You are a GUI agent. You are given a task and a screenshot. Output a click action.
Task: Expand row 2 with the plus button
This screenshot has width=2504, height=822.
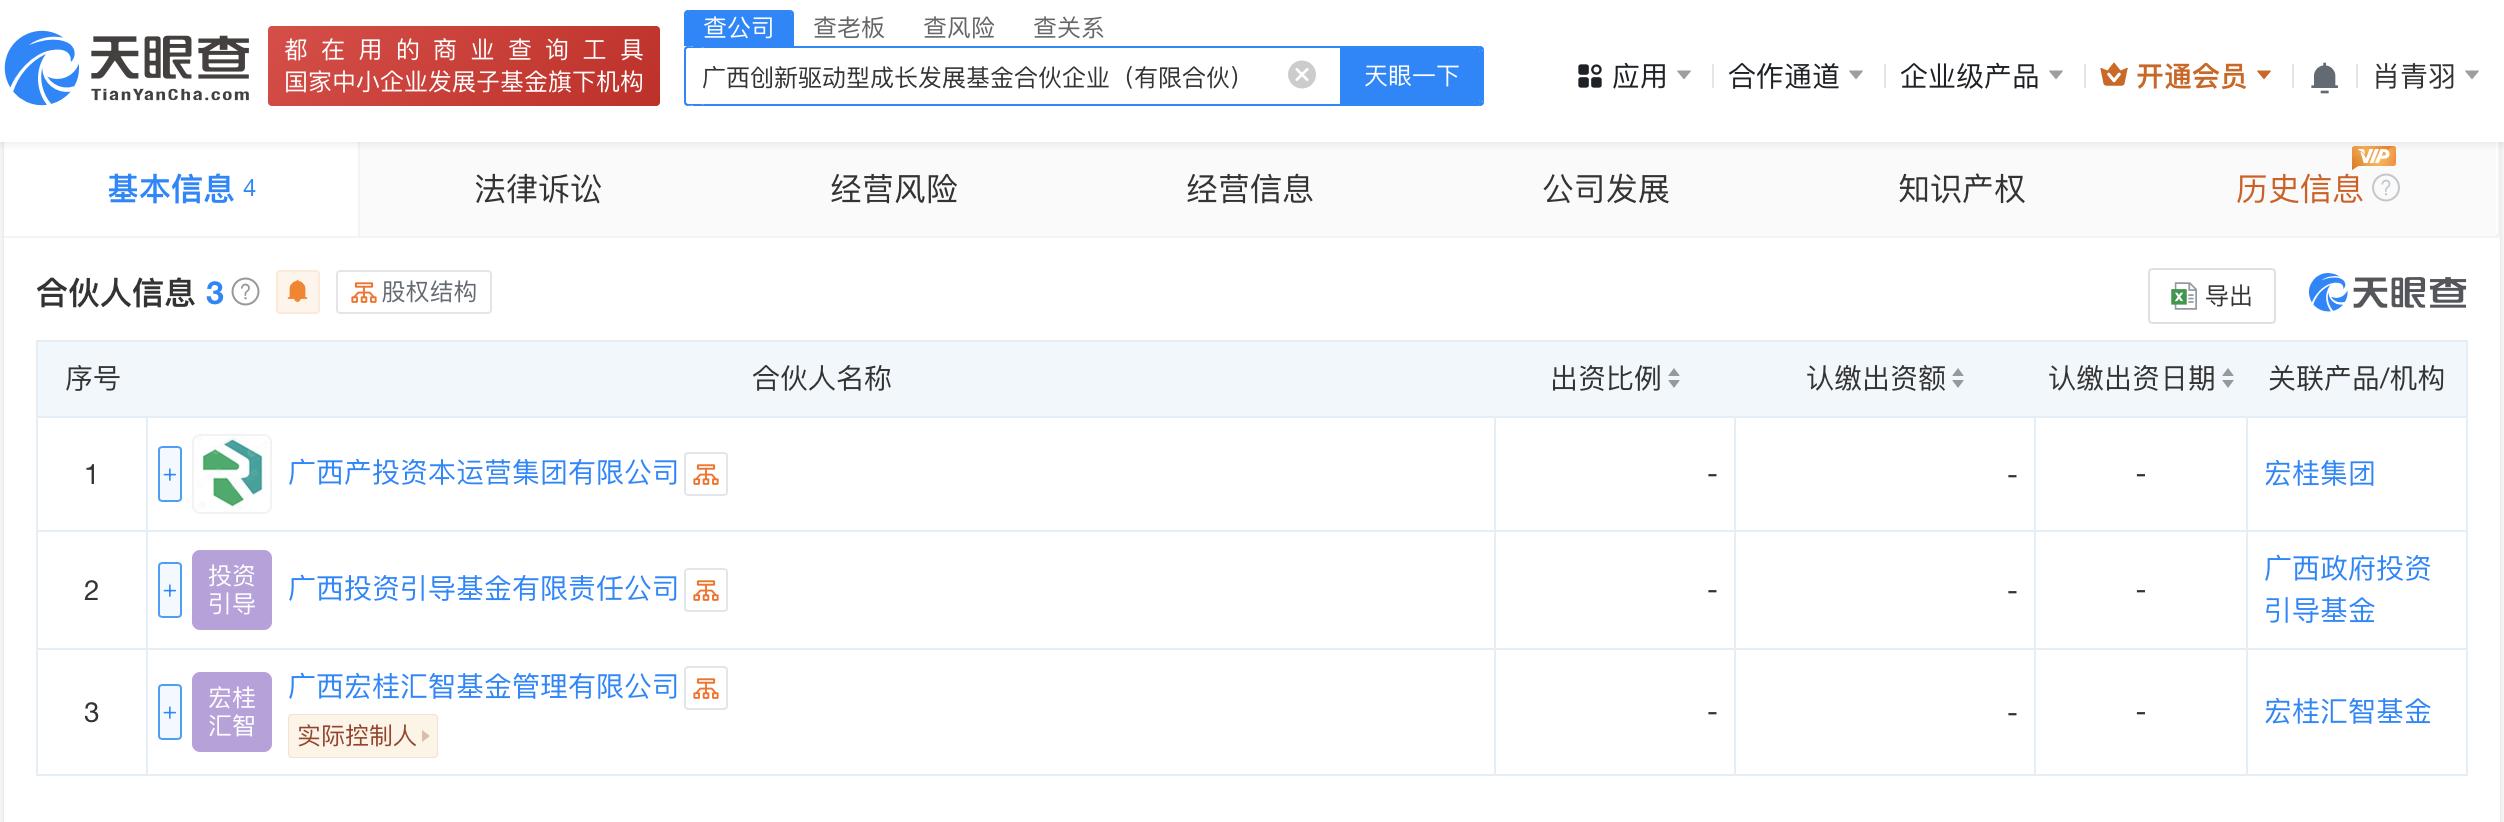coord(170,590)
